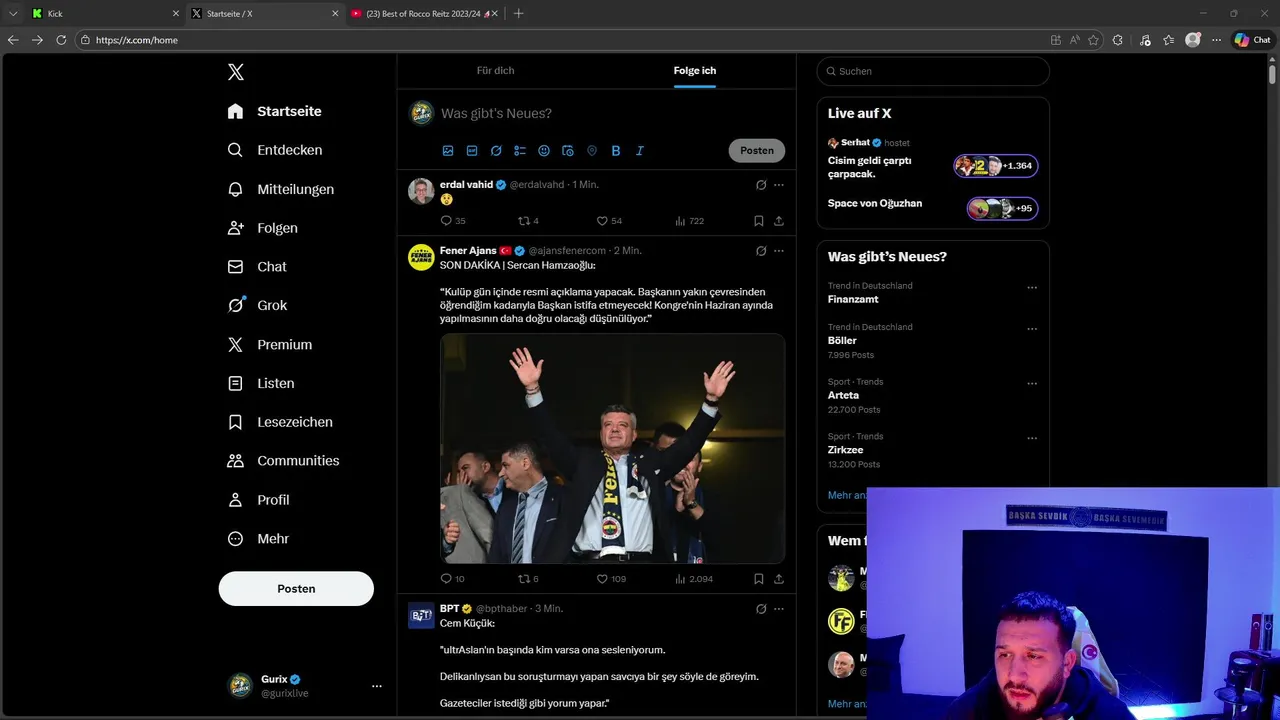Add a poll to the post
Viewport: 1280px width, 720px height.
pos(520,151)
